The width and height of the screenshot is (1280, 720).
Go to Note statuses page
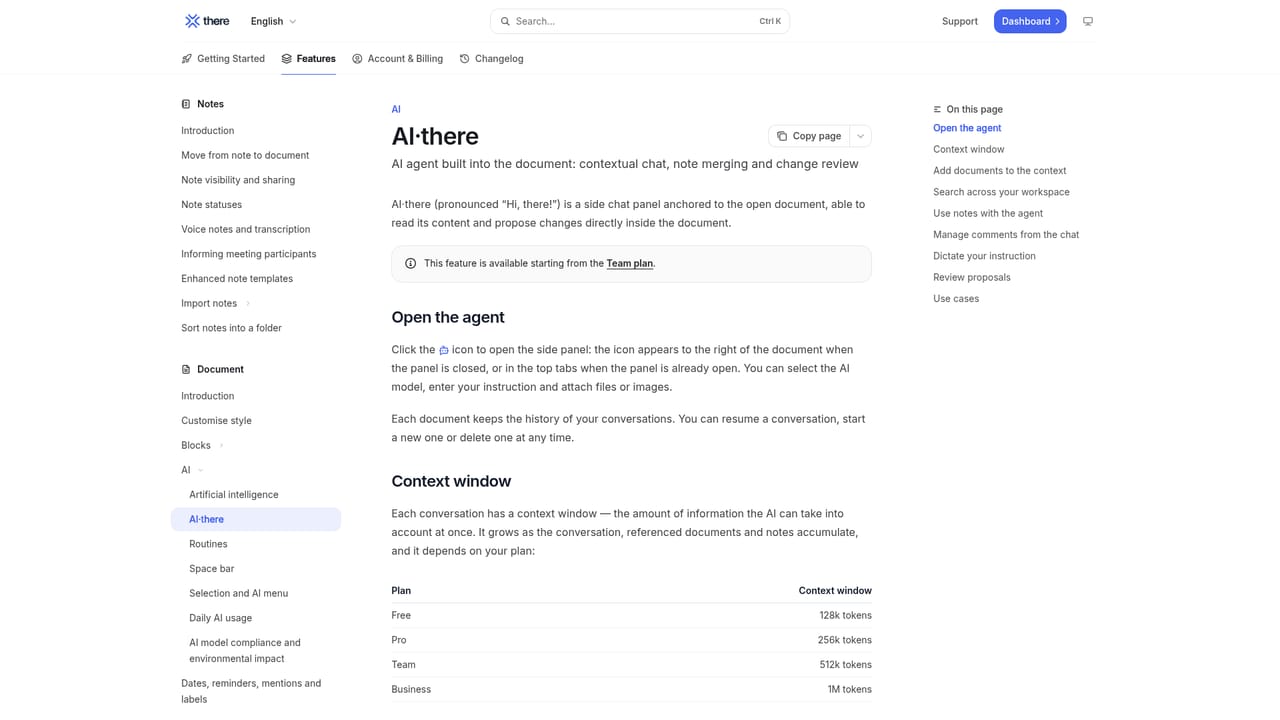211,205
